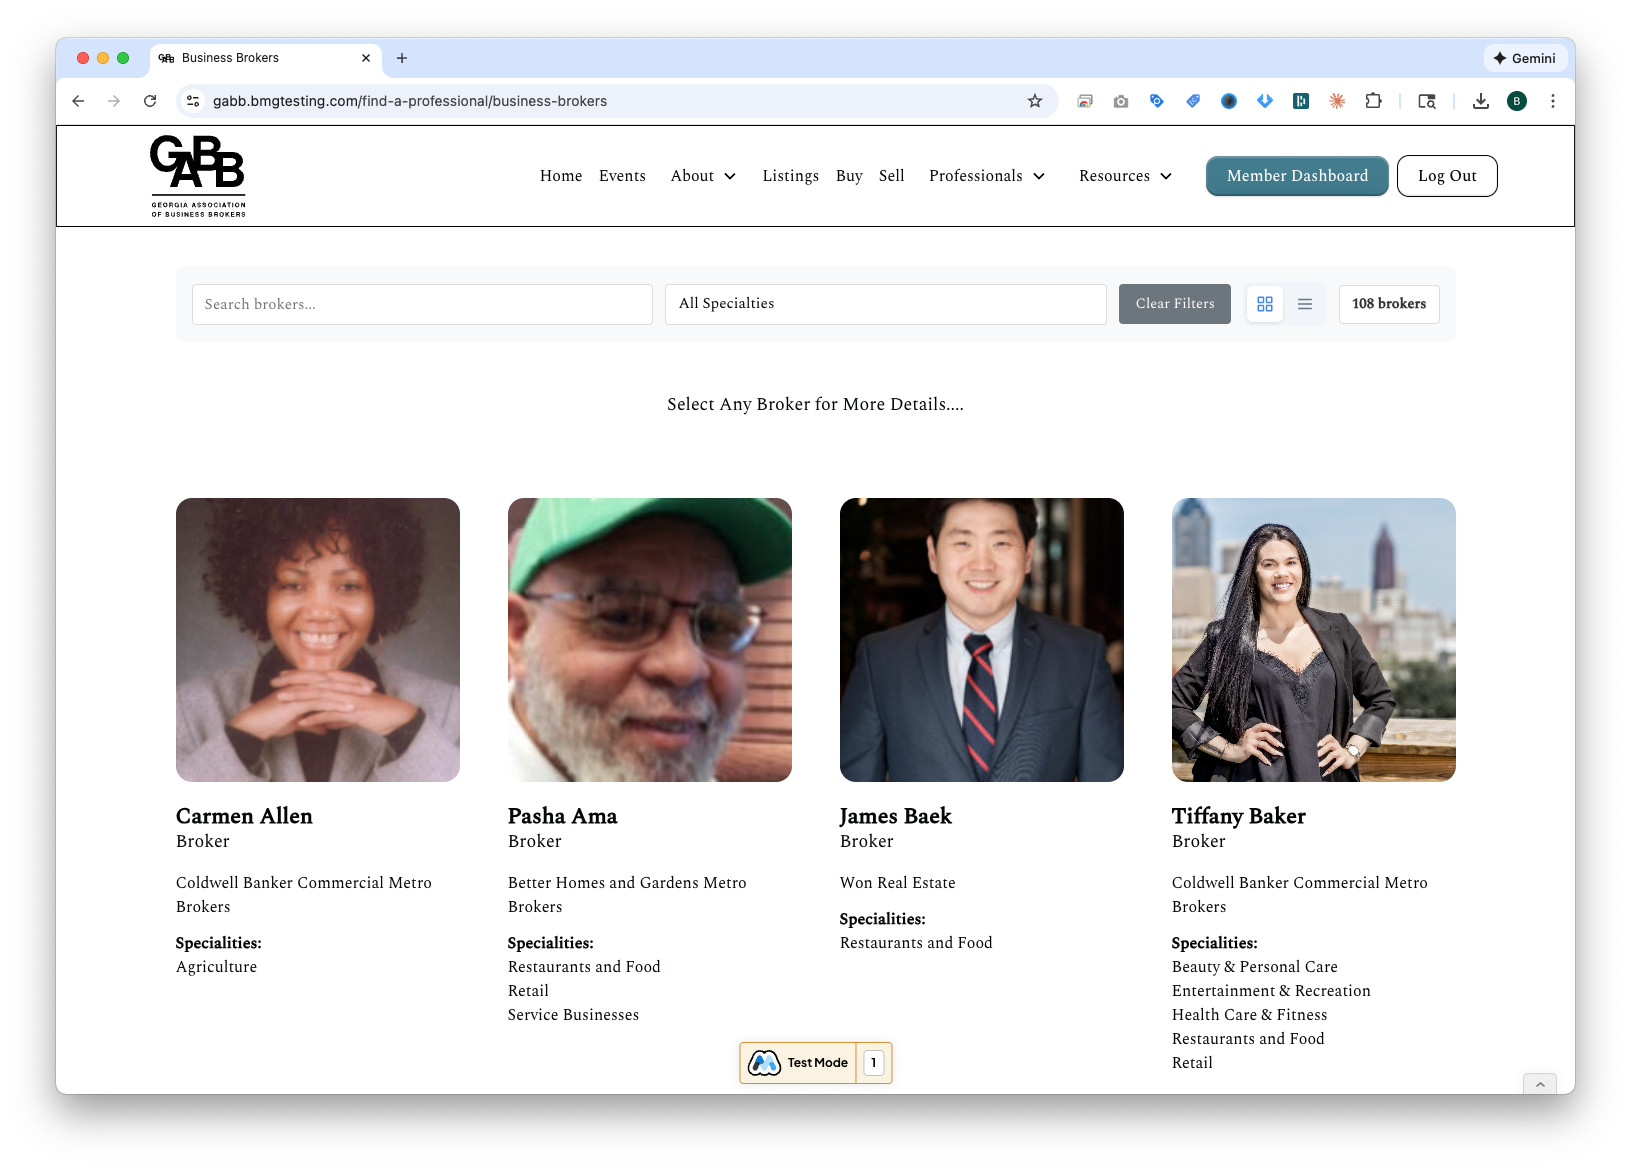Click Won Real Estate text

(x=898, y=883)
